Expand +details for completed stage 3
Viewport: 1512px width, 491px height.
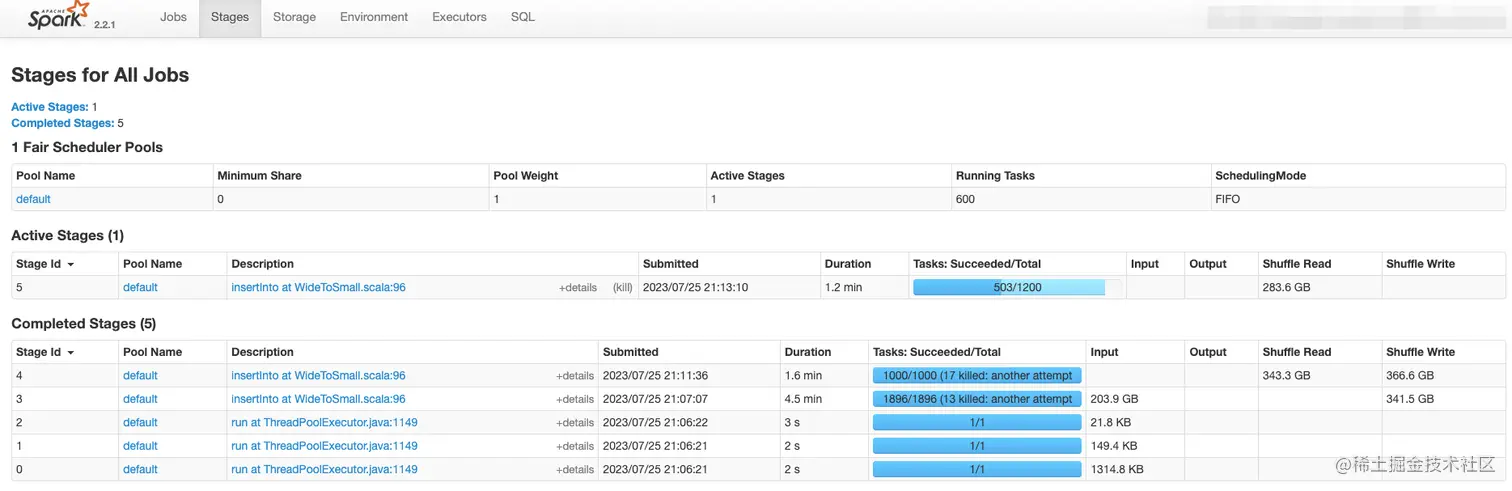tap(575, 399)
